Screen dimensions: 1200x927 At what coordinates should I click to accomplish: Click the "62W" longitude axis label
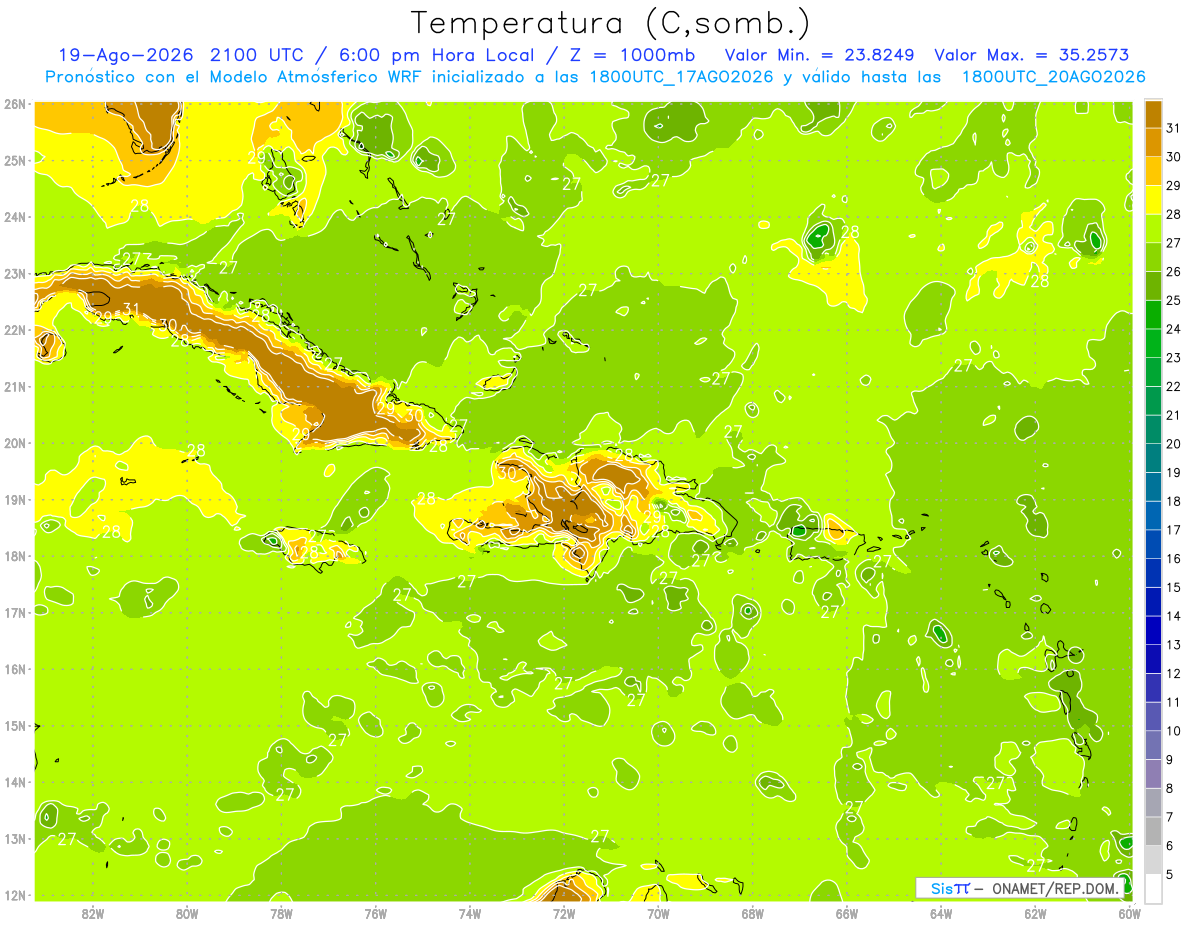[1035, 912]
